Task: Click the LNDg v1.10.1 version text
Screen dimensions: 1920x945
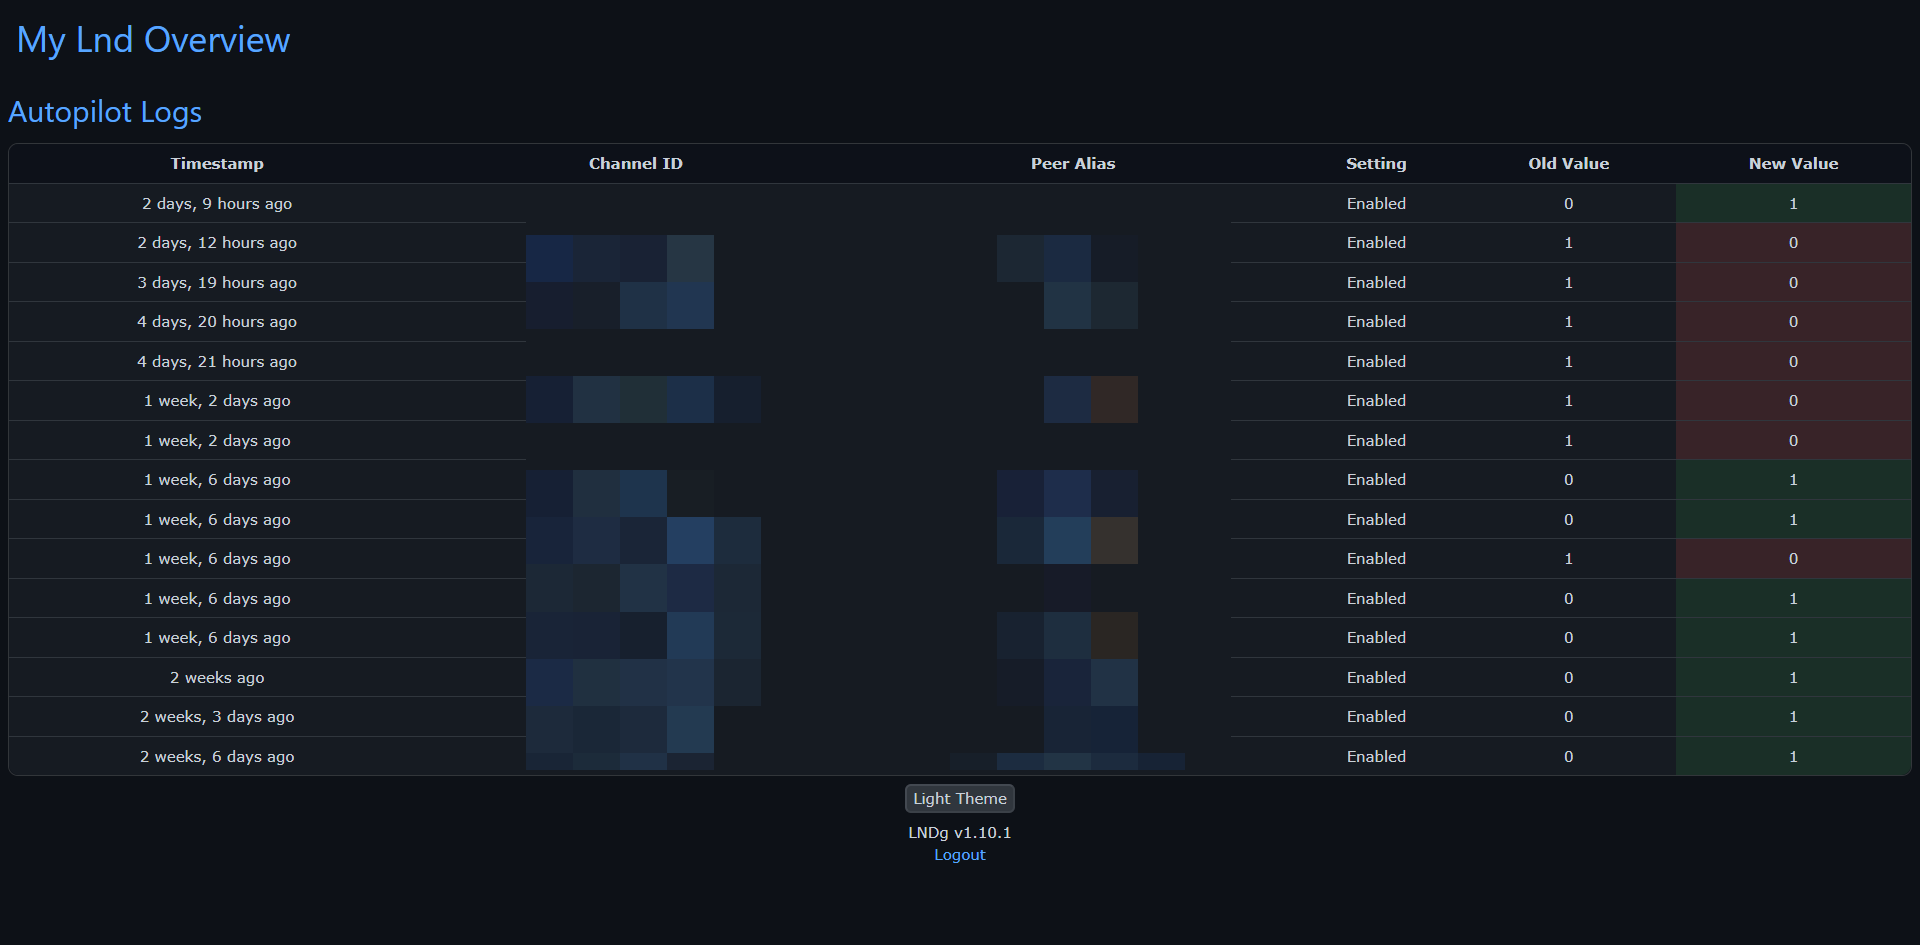Action: pyautogui.click(x=959, y=832)
